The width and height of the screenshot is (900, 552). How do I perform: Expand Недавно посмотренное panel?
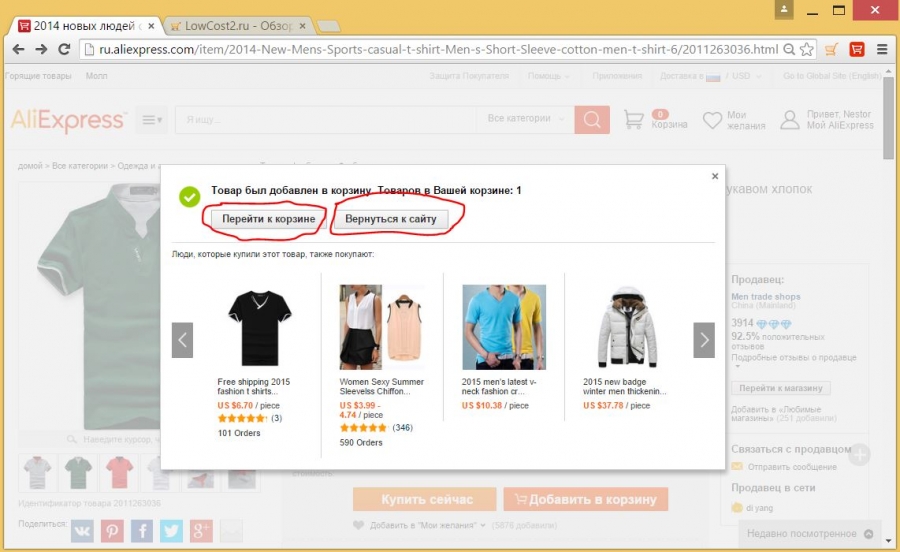[809, 534]
